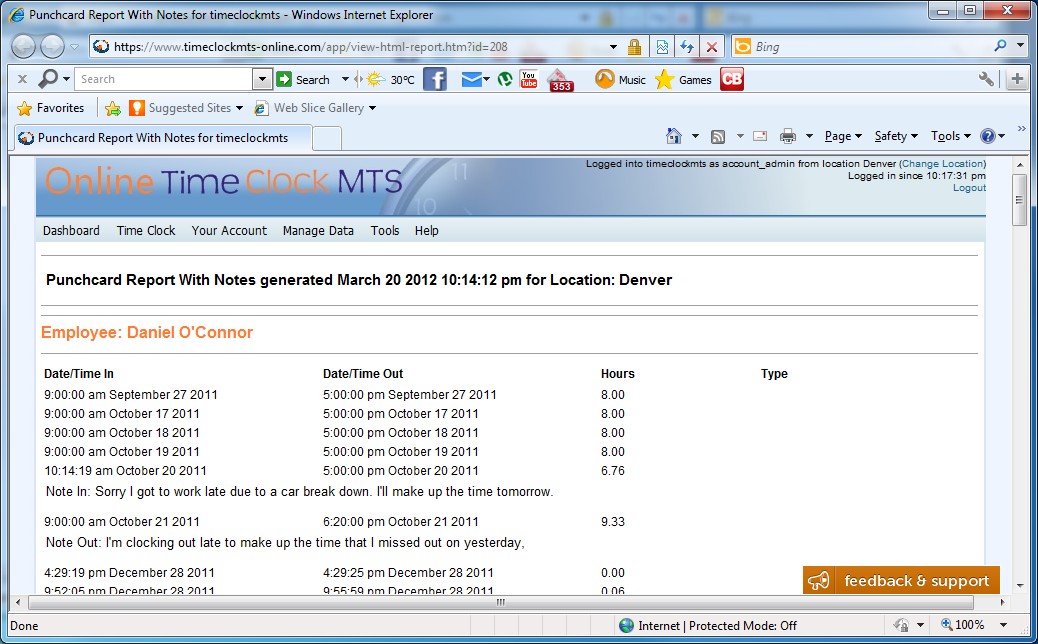
Task: Check the 30°C weather icon
Action: pyautogui.click(x=393, y=79)
